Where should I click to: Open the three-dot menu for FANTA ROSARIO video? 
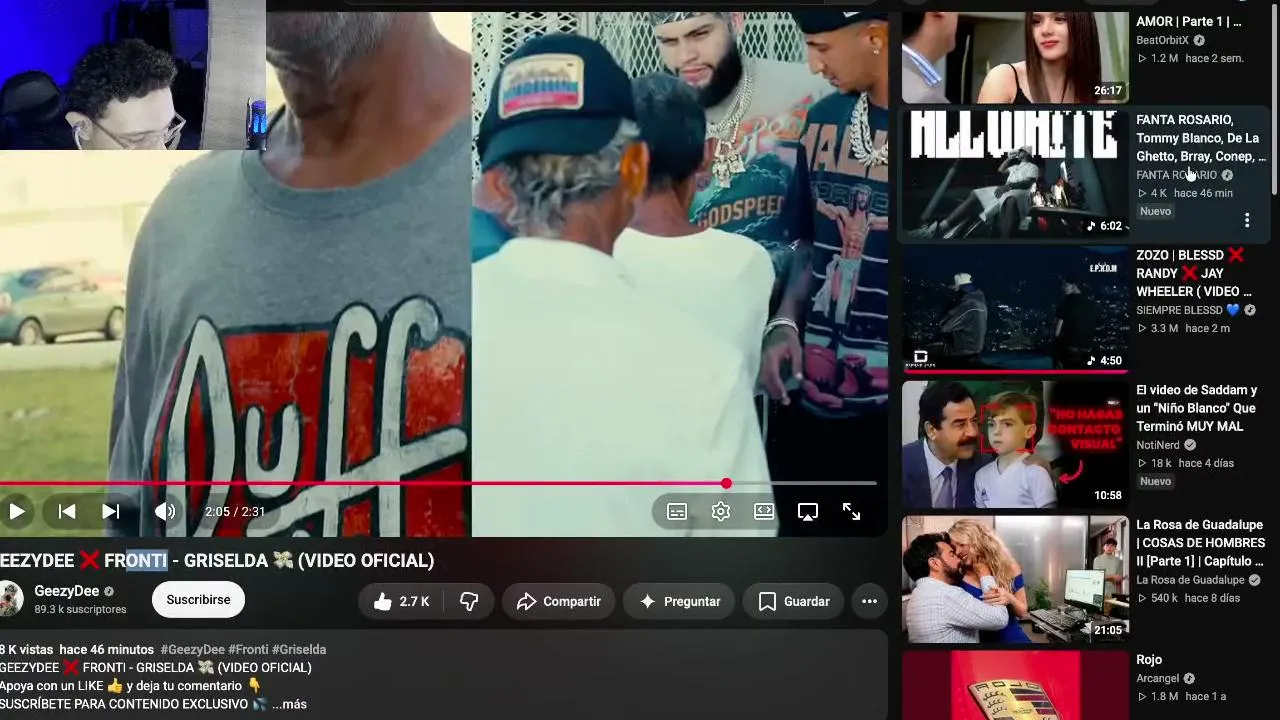pyautogui.click(x=1247, y=220)
